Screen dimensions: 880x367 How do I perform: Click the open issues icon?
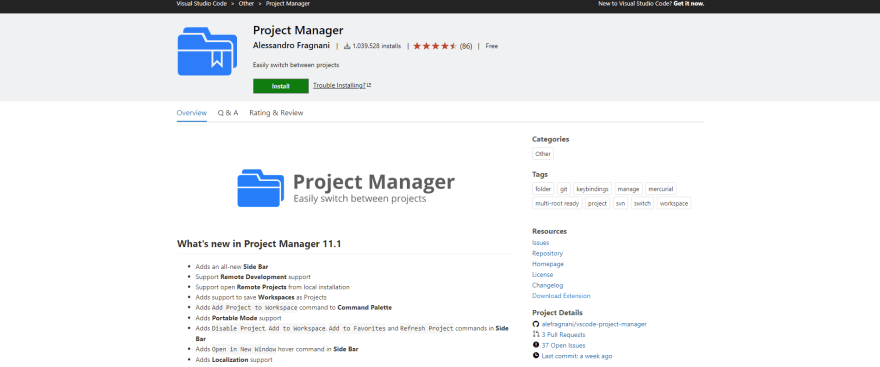[536, 345]
